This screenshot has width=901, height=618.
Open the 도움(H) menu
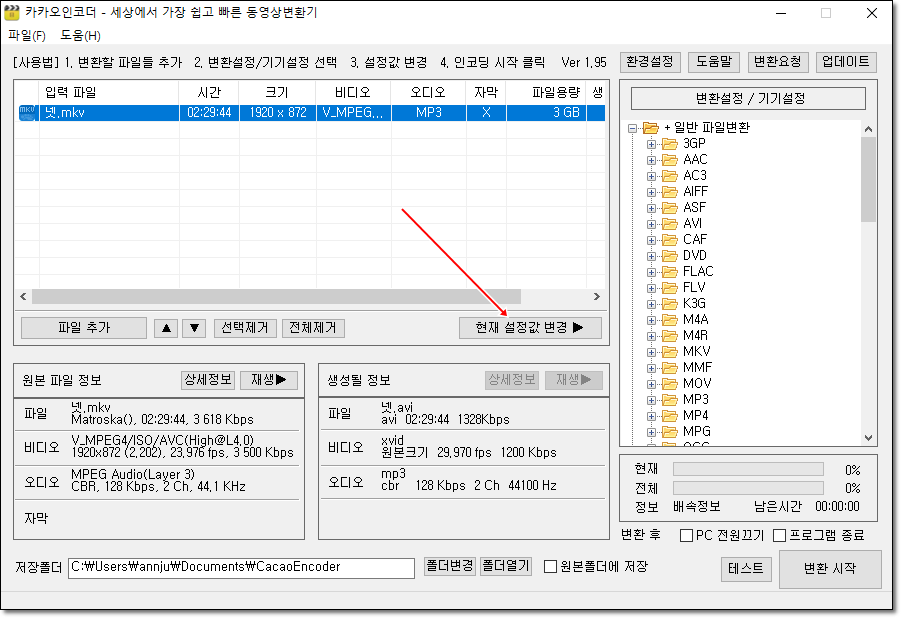(x=80, y=36)
